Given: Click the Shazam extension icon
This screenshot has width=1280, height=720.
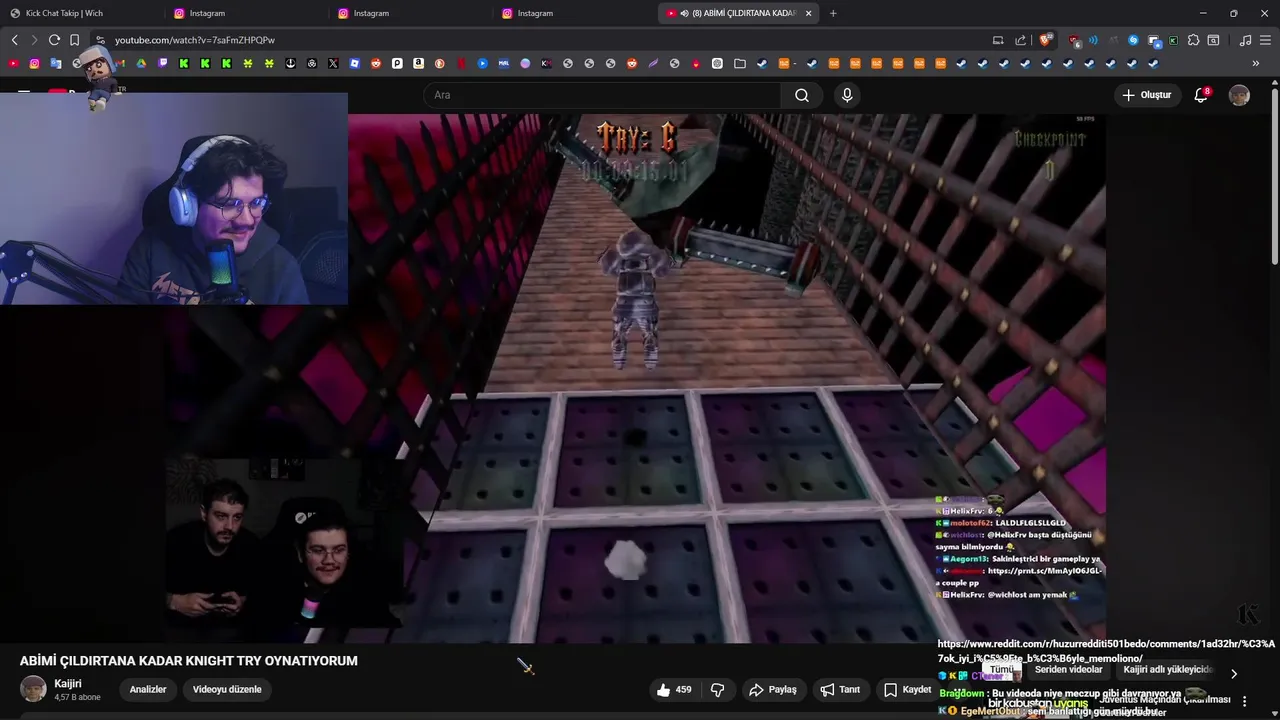Looking at the screenshot, I should point(1133,40).
